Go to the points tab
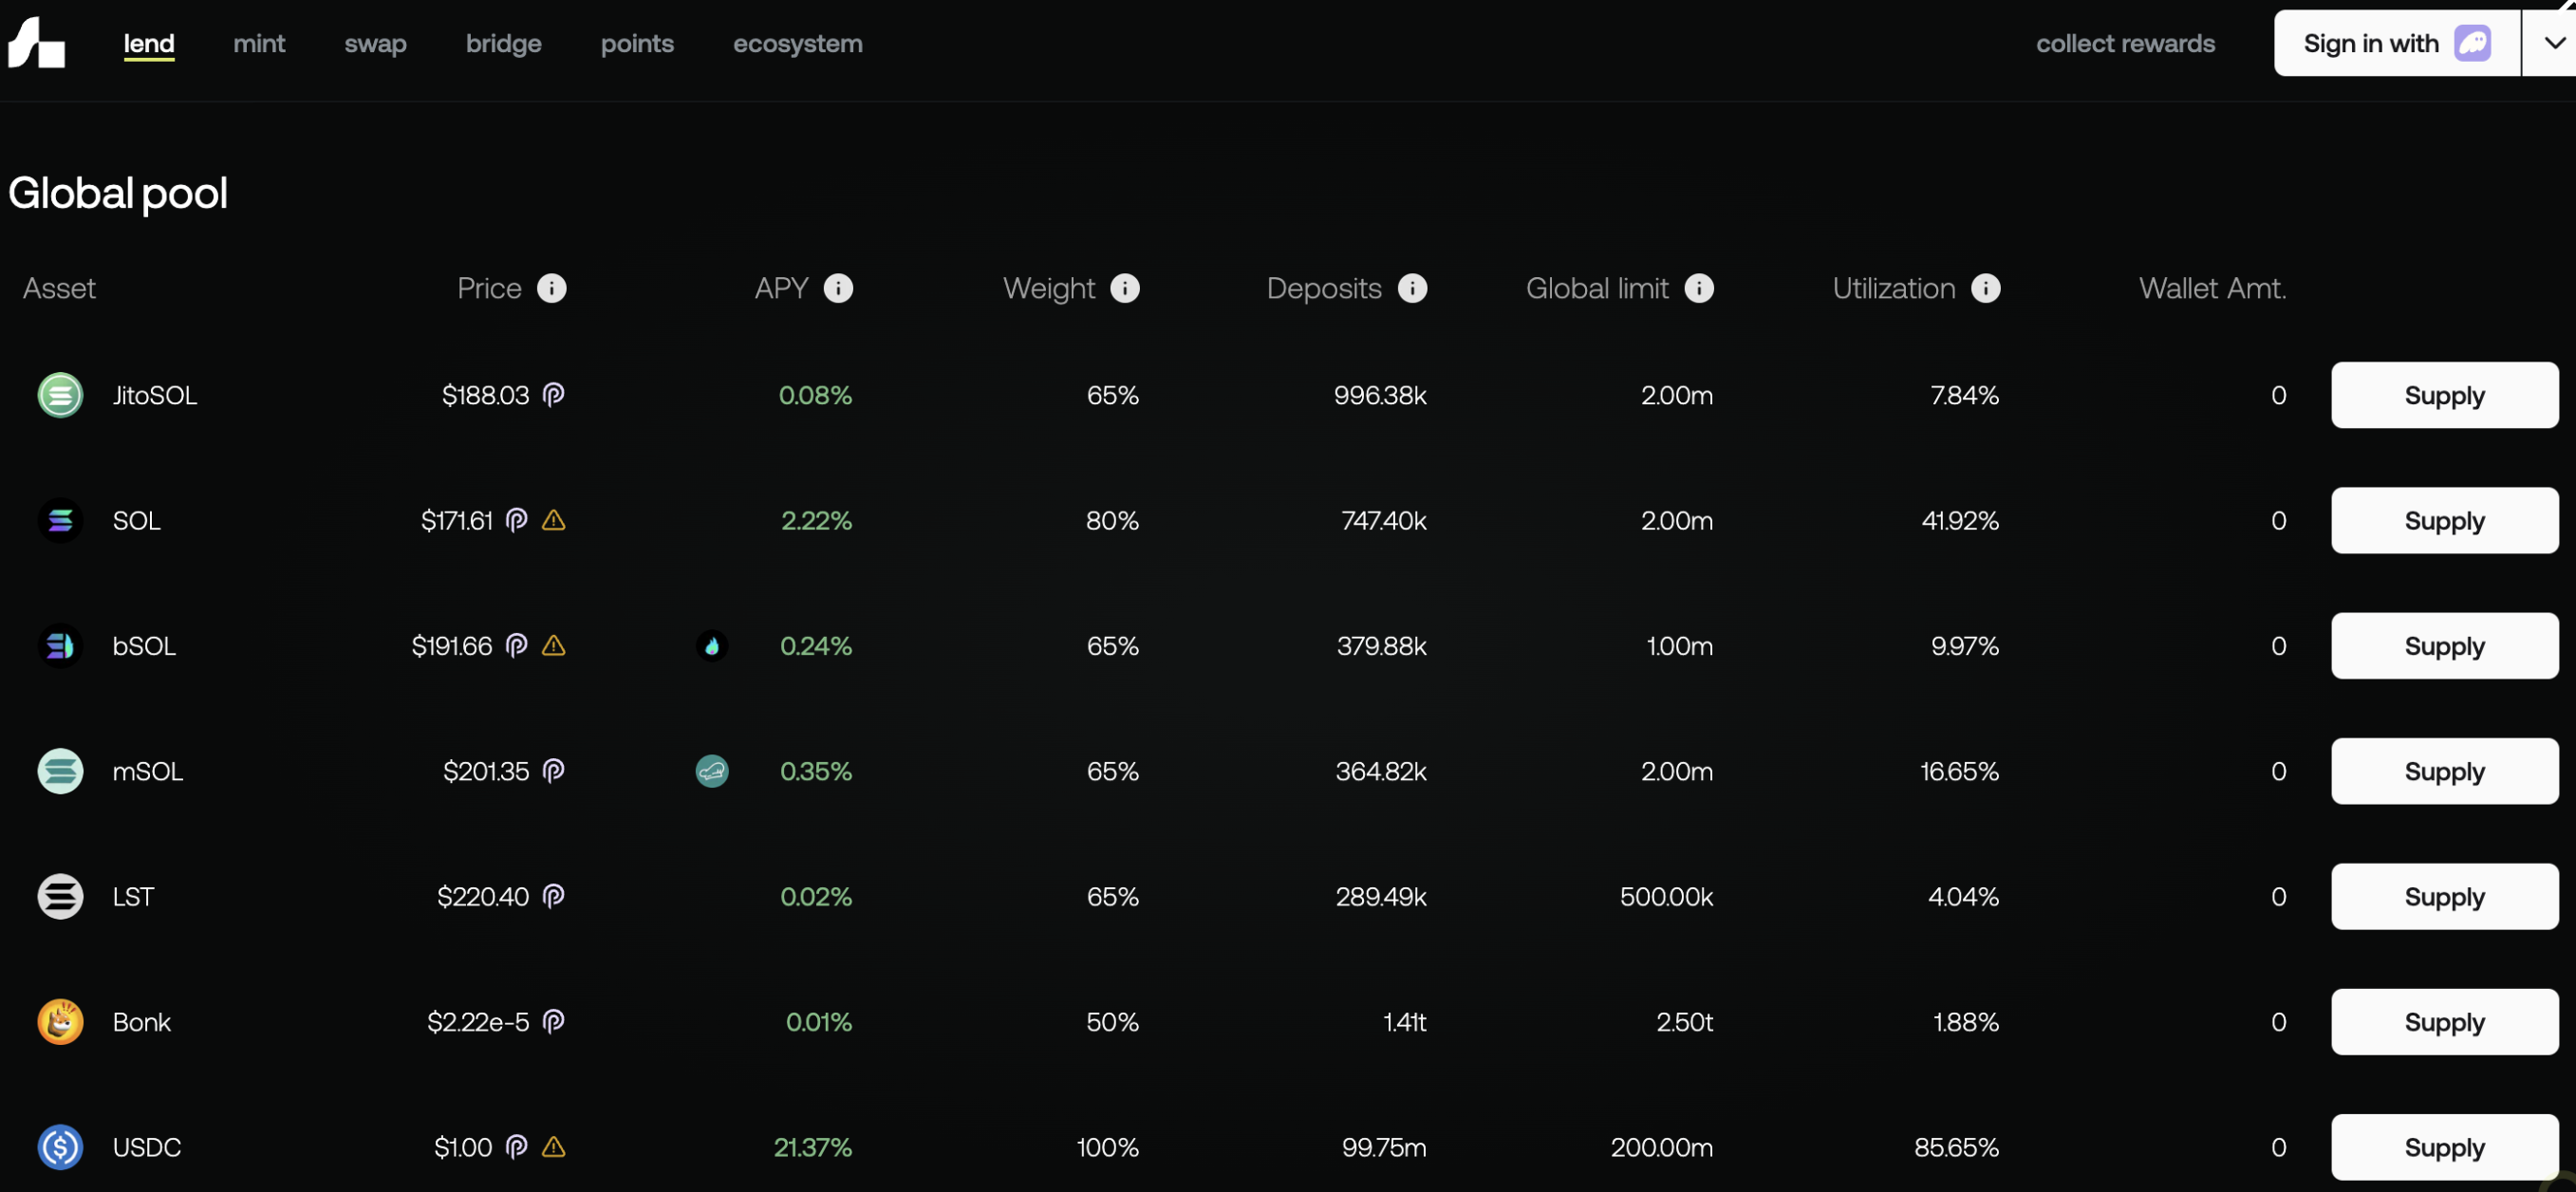The image size is (2576, 1192). 637,43
